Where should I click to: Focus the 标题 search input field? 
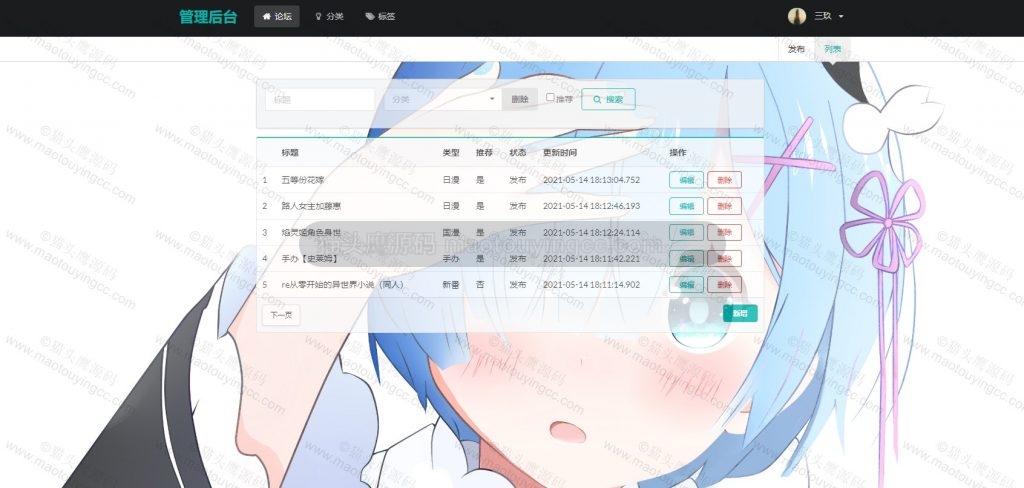coord(320,99)
